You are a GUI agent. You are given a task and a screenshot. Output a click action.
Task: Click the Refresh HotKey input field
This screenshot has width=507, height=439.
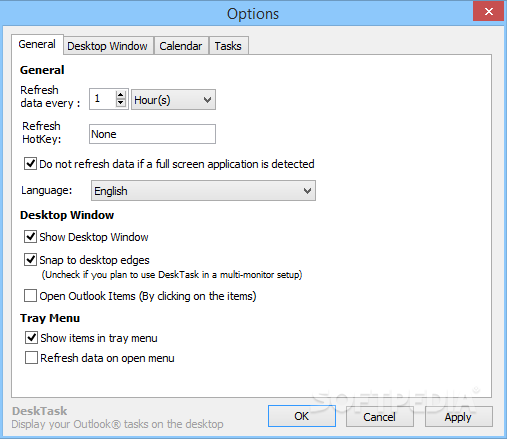pyautogui.click(x=152, y=134)
